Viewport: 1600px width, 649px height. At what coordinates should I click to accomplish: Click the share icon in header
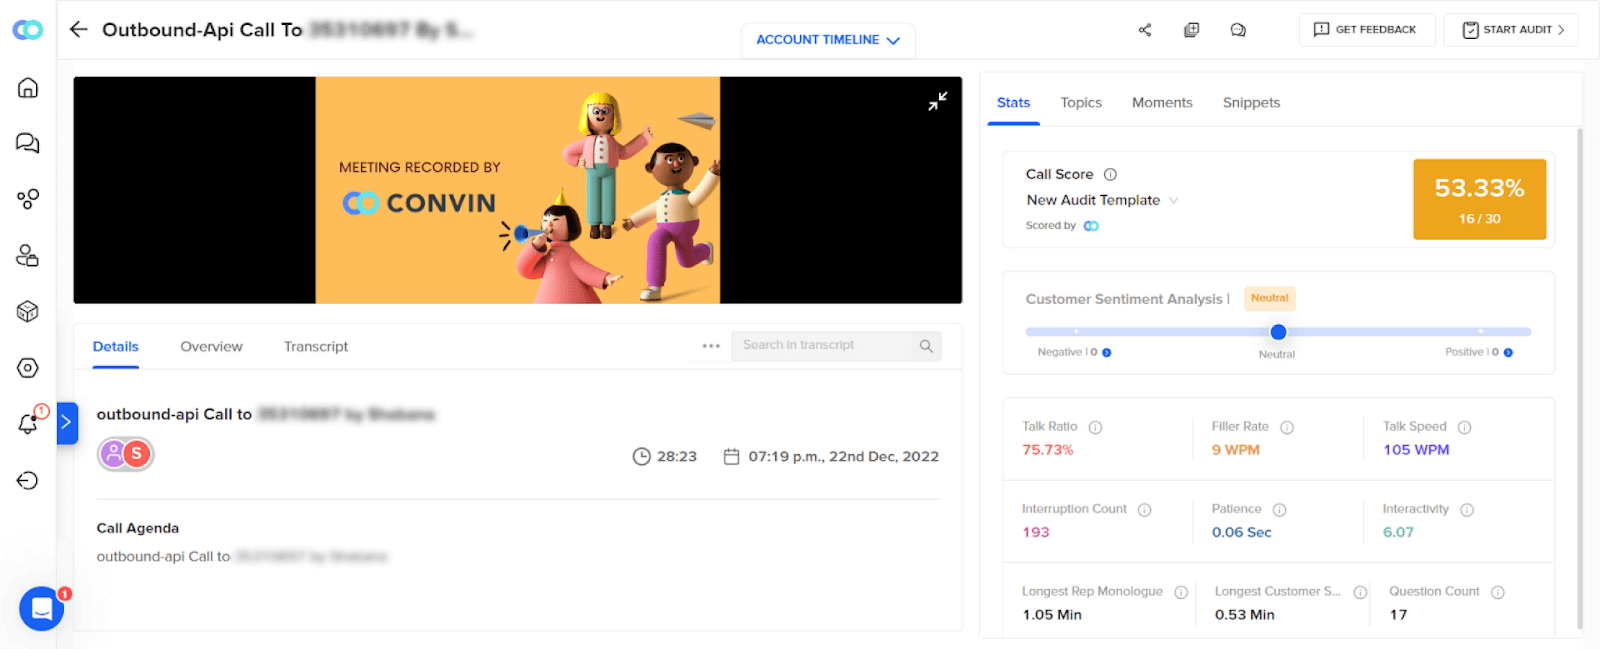(1145, 30)
